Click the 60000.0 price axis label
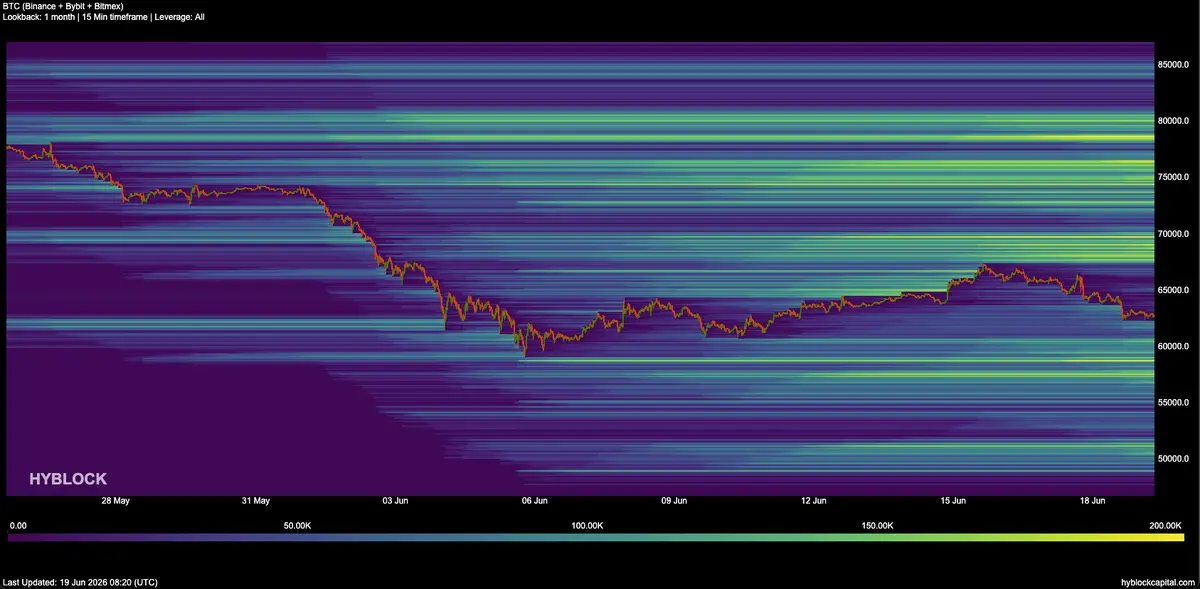The image size is (1200, 589). click(x=1175, y=346)
